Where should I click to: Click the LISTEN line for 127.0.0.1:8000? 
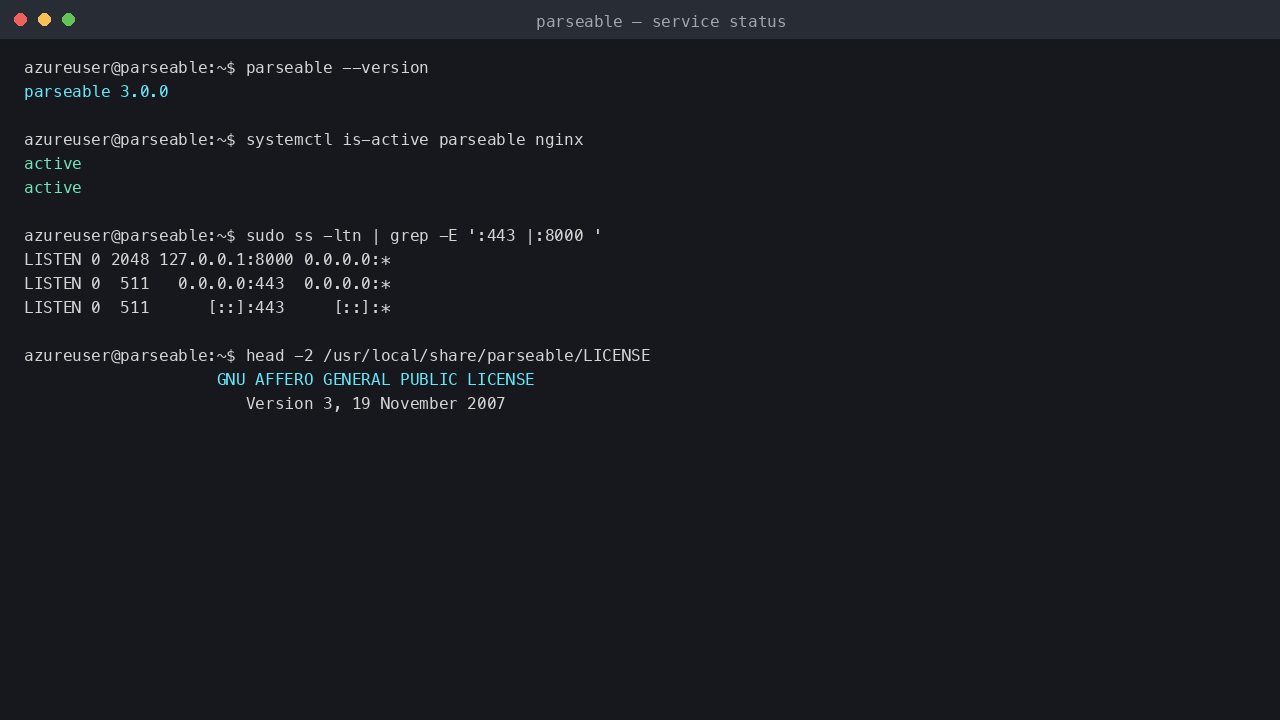(207, 260)
